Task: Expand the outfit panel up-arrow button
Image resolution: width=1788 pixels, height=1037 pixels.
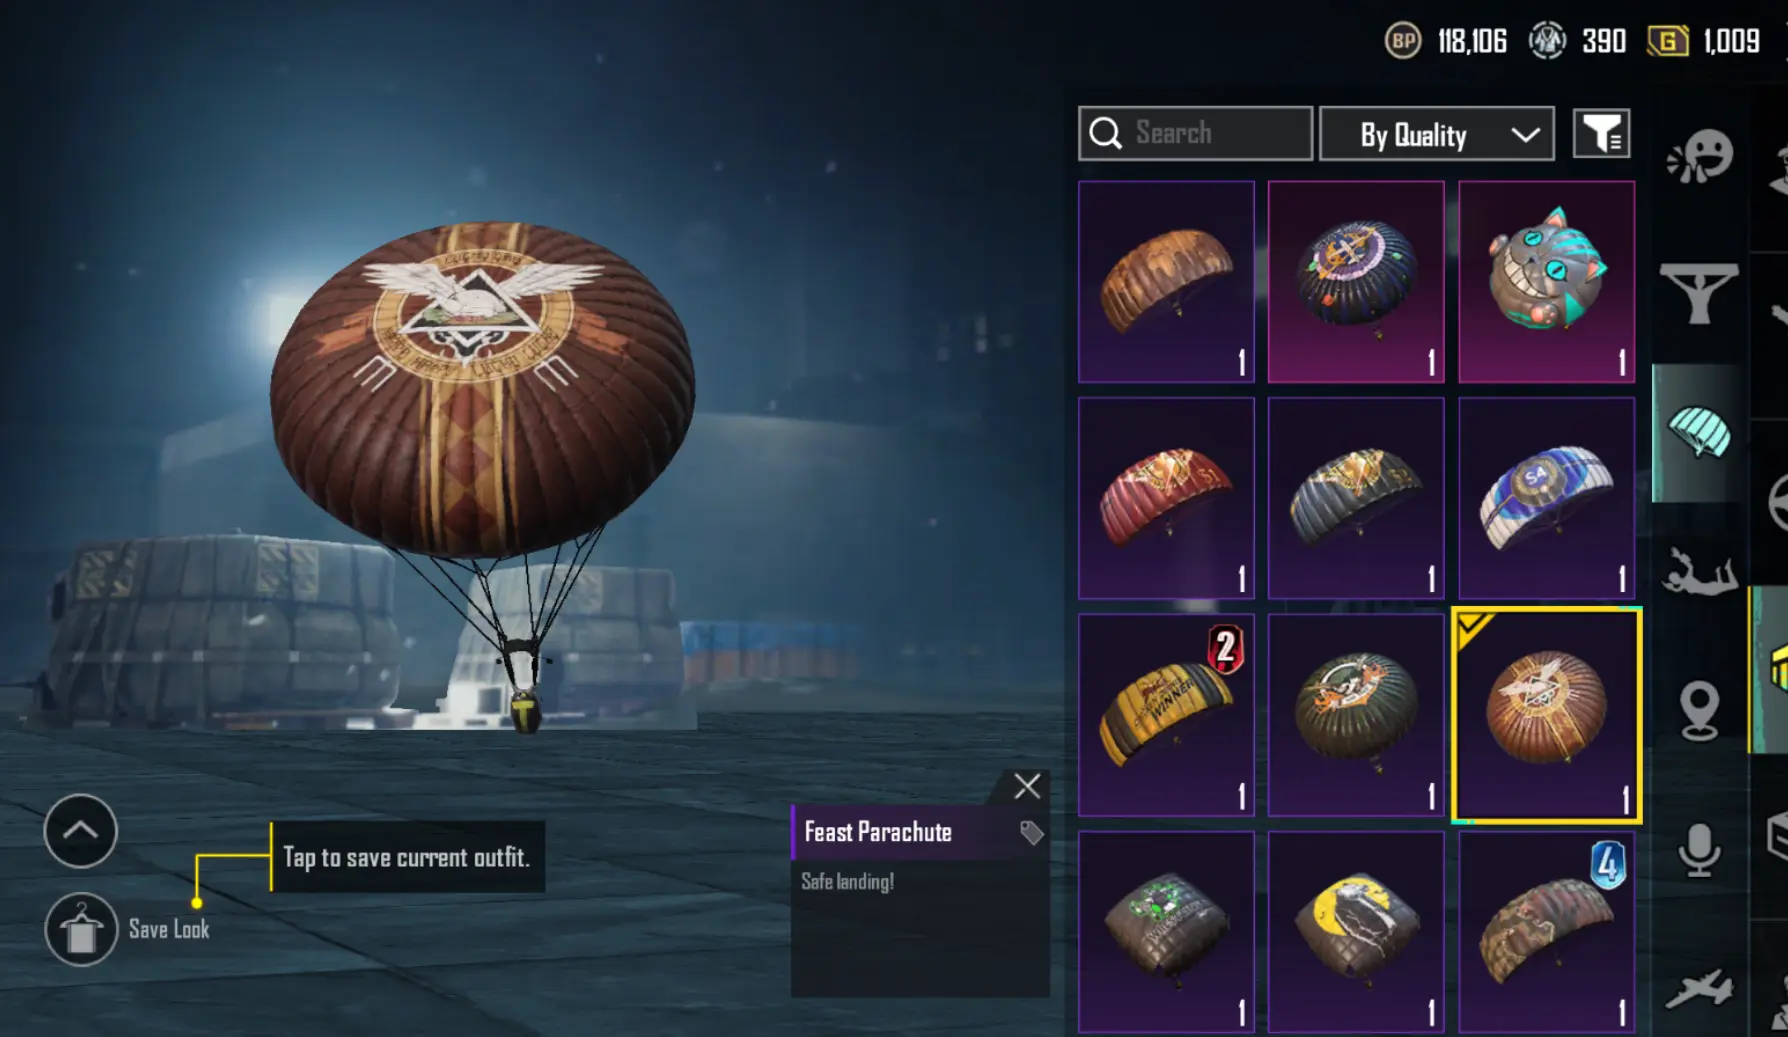Action: pos(81,831)
